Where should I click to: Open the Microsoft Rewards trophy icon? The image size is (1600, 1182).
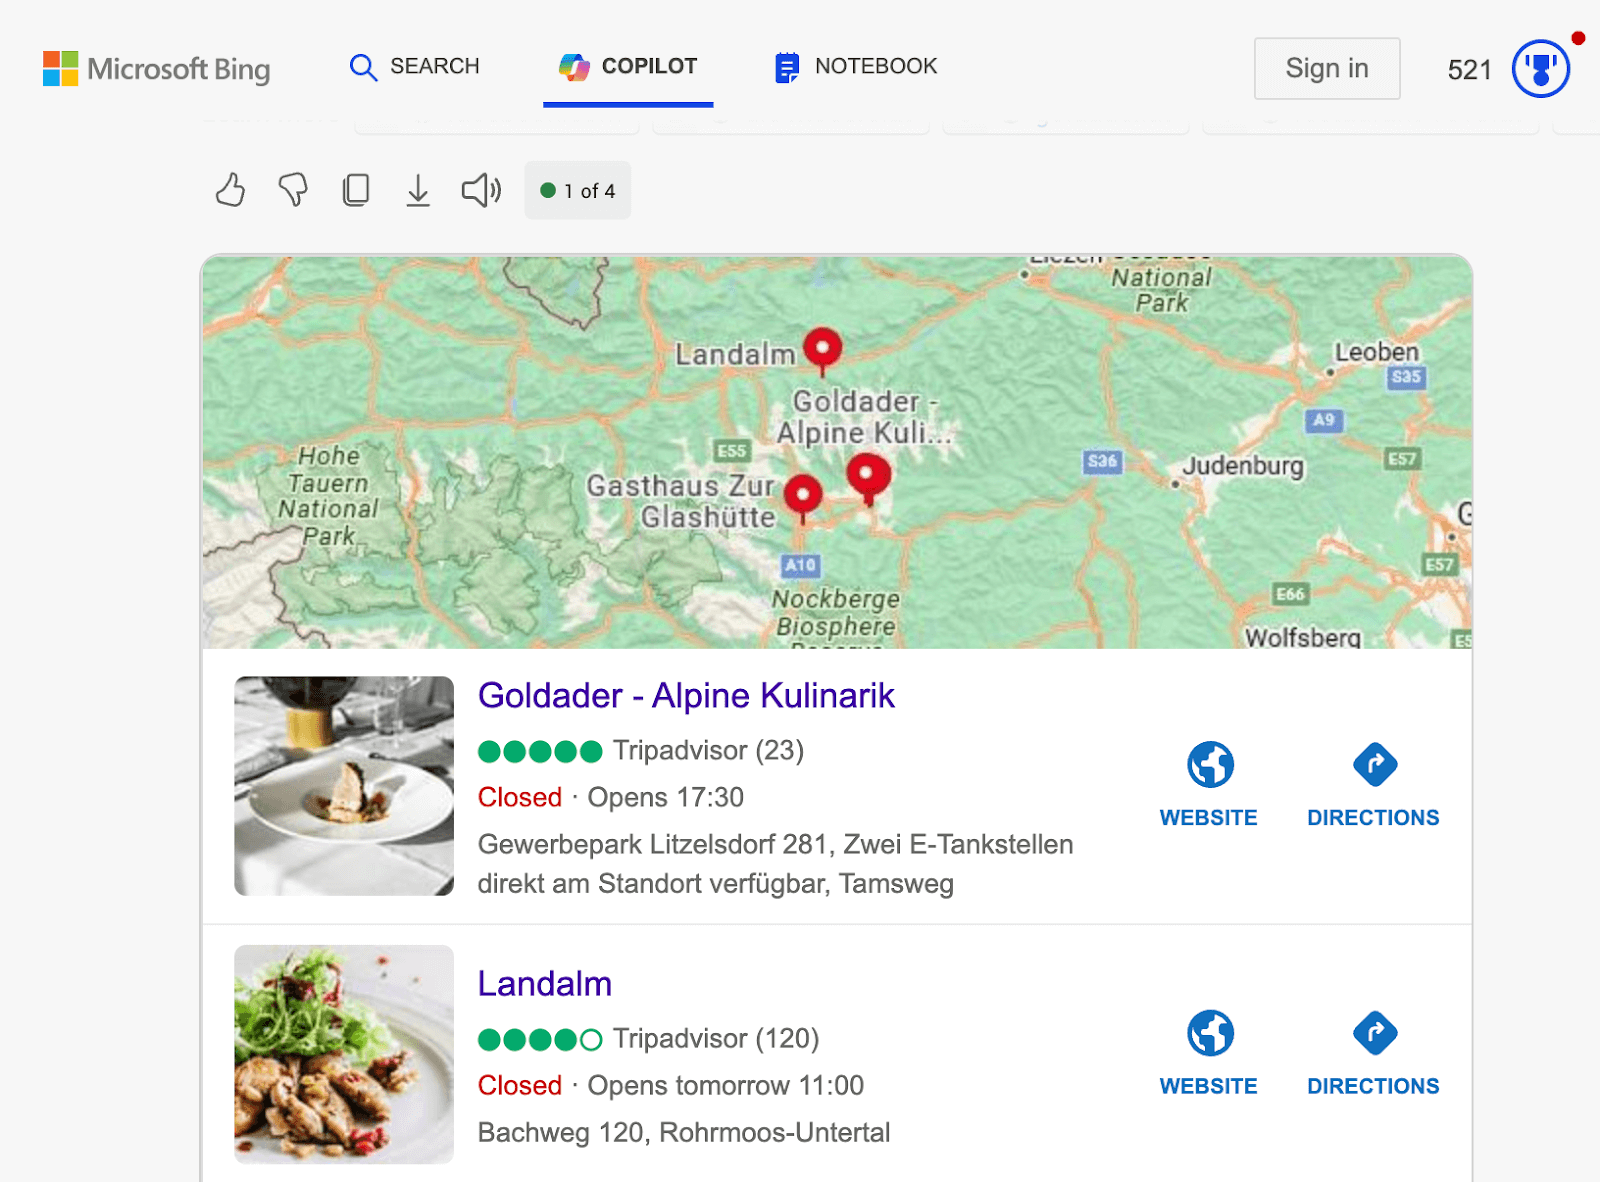[x=1540, y=69]
